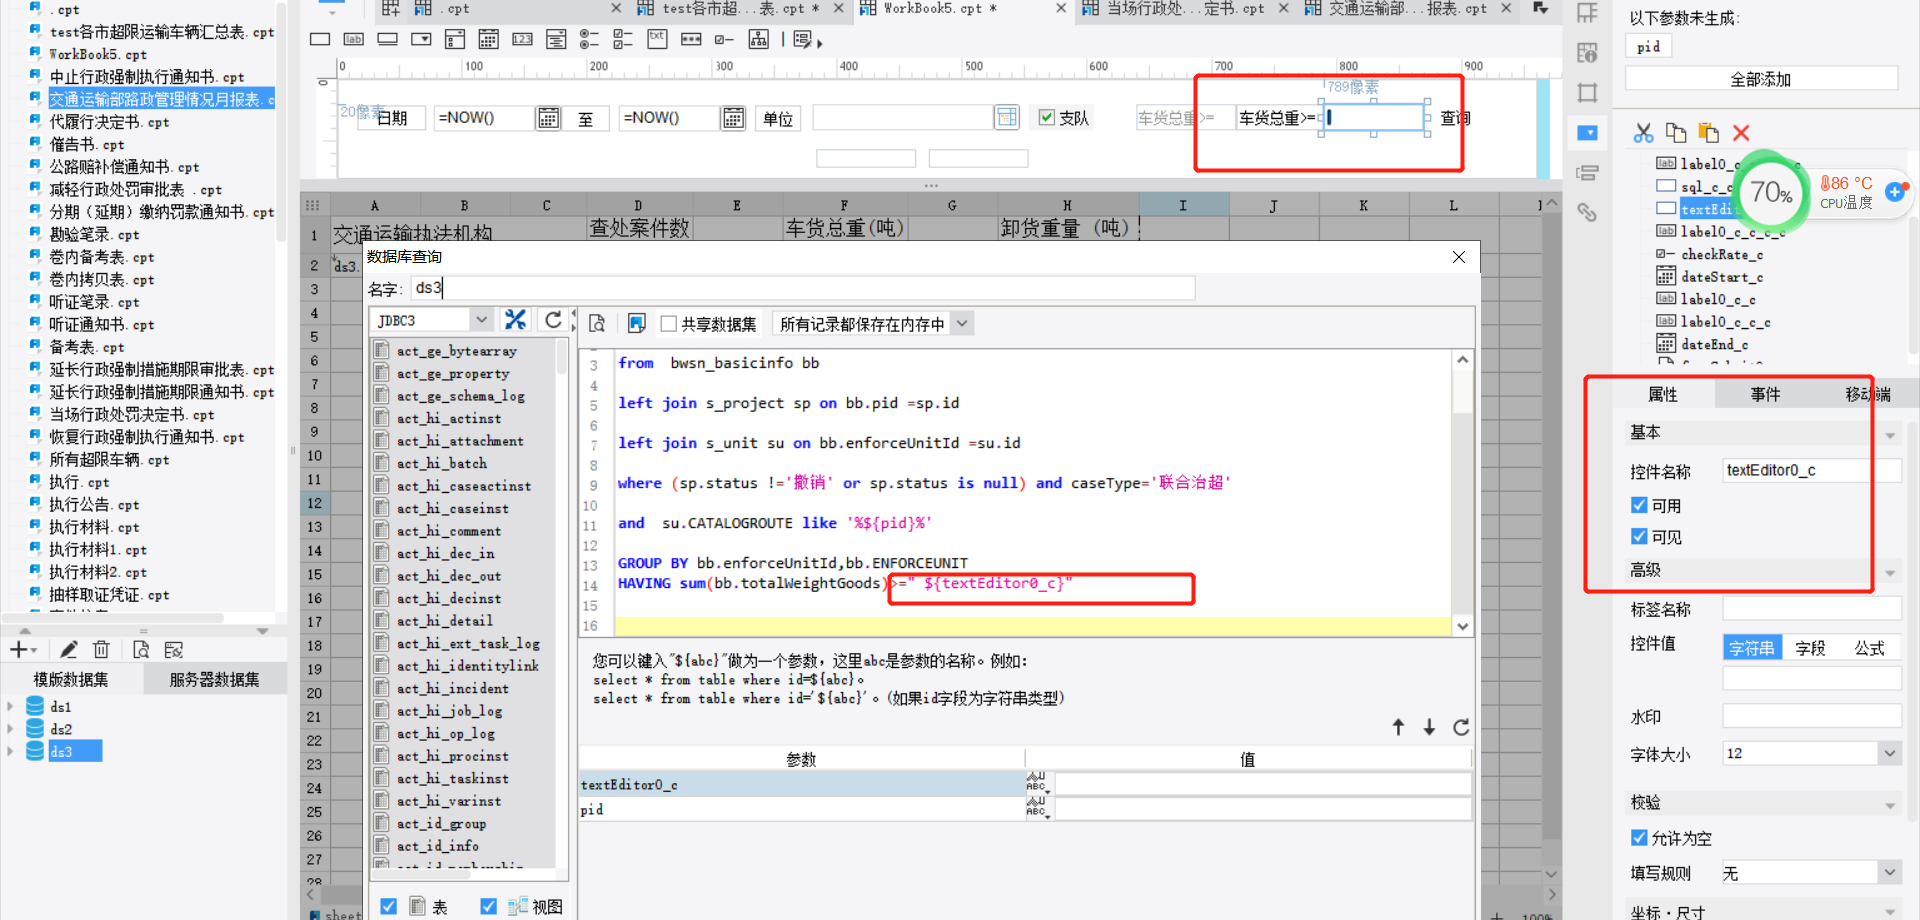Expand the ds1 dataset node
The height and width of the screenshot is (920, 1920).
[10, 706]
